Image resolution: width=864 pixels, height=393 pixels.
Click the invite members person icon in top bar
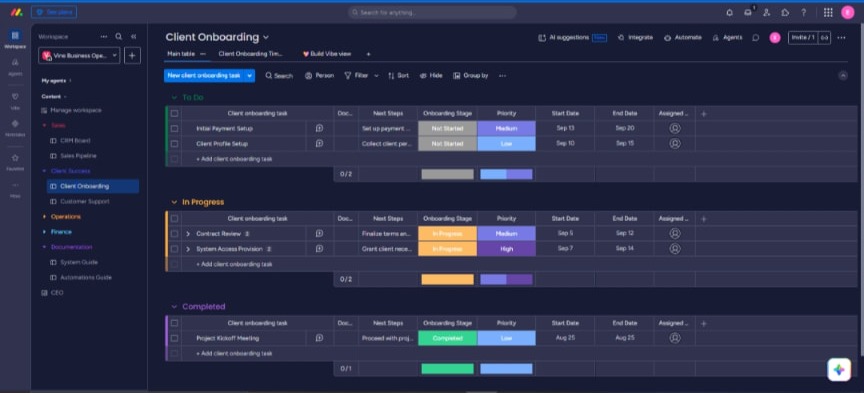766,12
